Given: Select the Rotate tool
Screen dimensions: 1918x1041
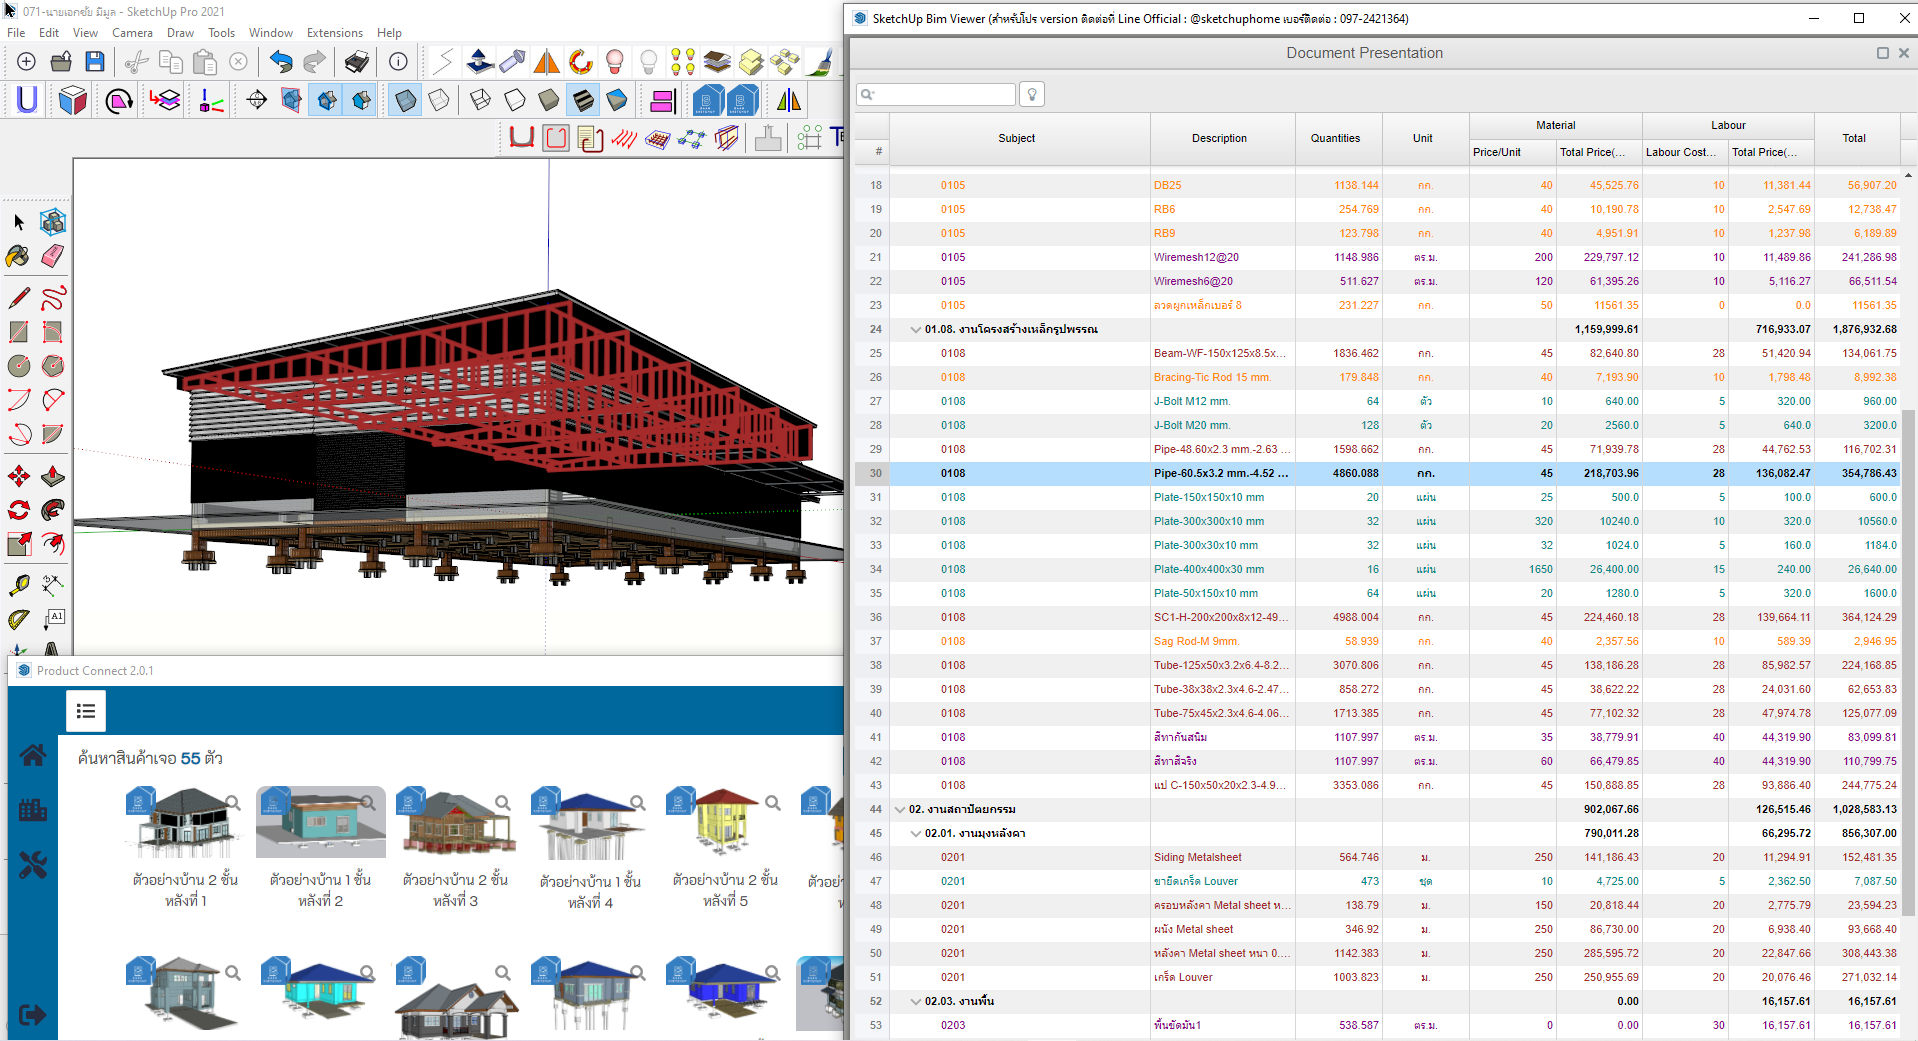Looking at the screenshot, I should (x=18, y=510).
